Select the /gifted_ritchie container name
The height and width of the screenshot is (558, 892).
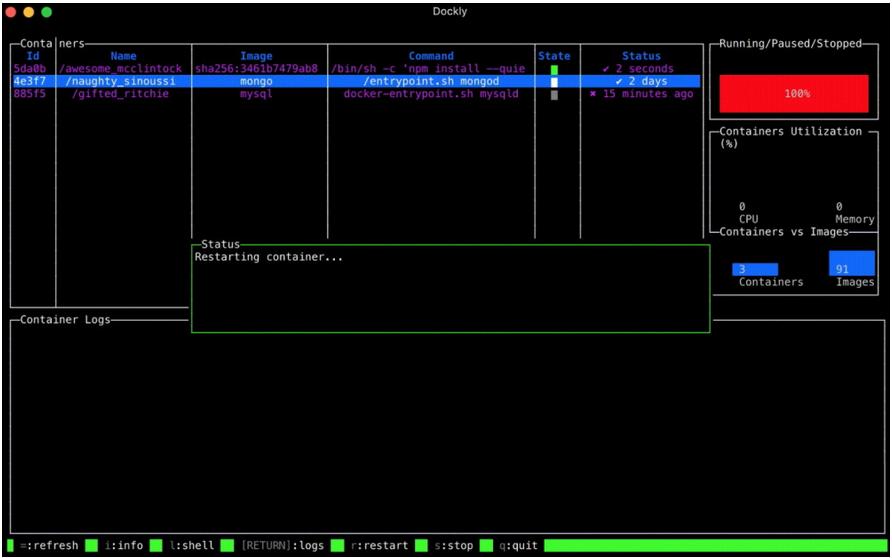[x=120, y=94]
